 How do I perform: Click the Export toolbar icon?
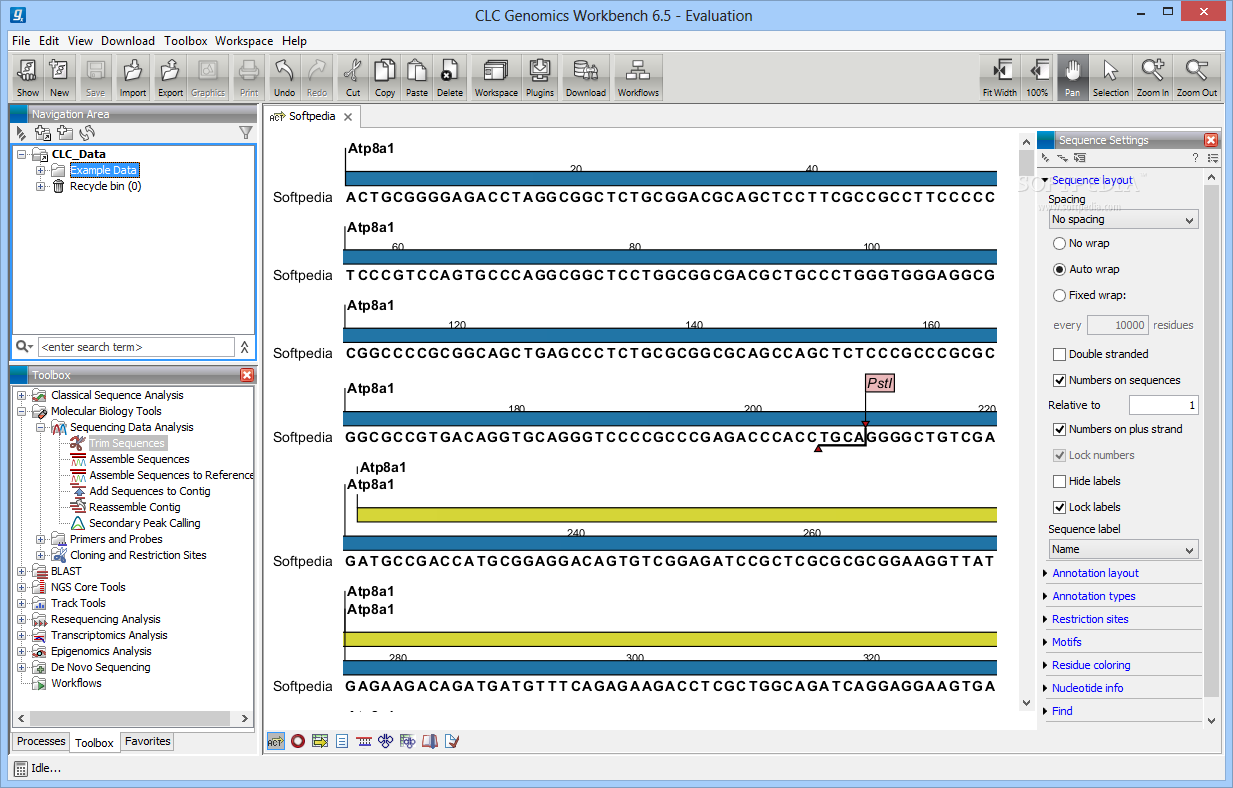(171, 77)
